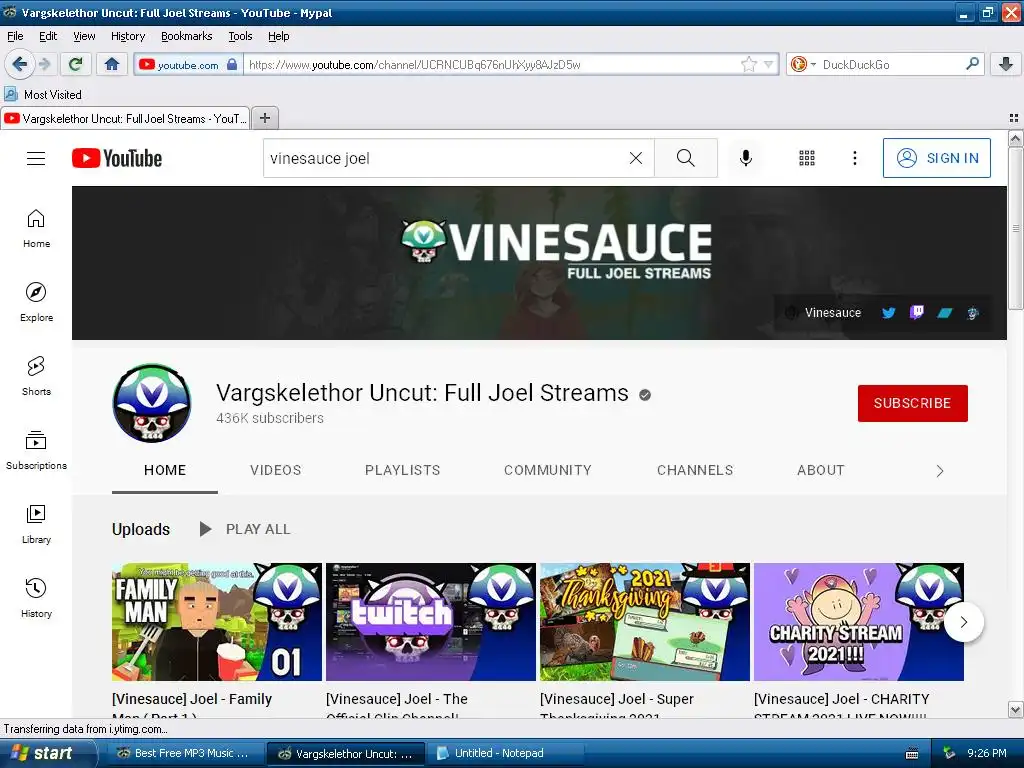Start voice search with microphone icon

(x=746, y=158)
